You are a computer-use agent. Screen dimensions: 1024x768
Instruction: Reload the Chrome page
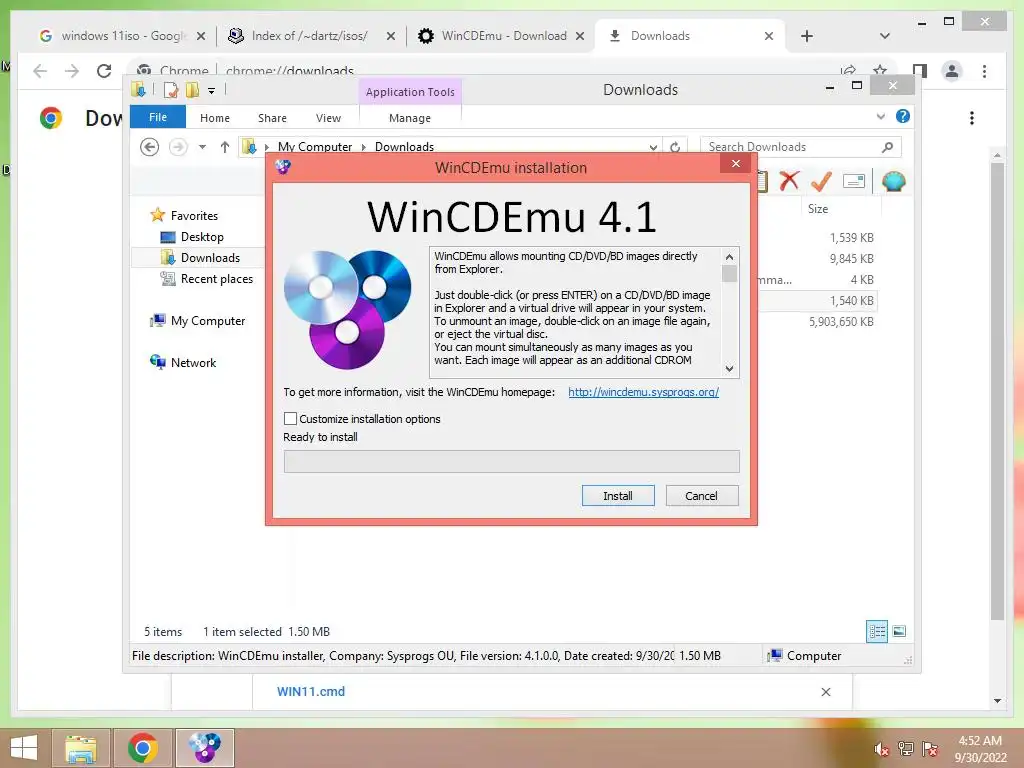(104, 71)
